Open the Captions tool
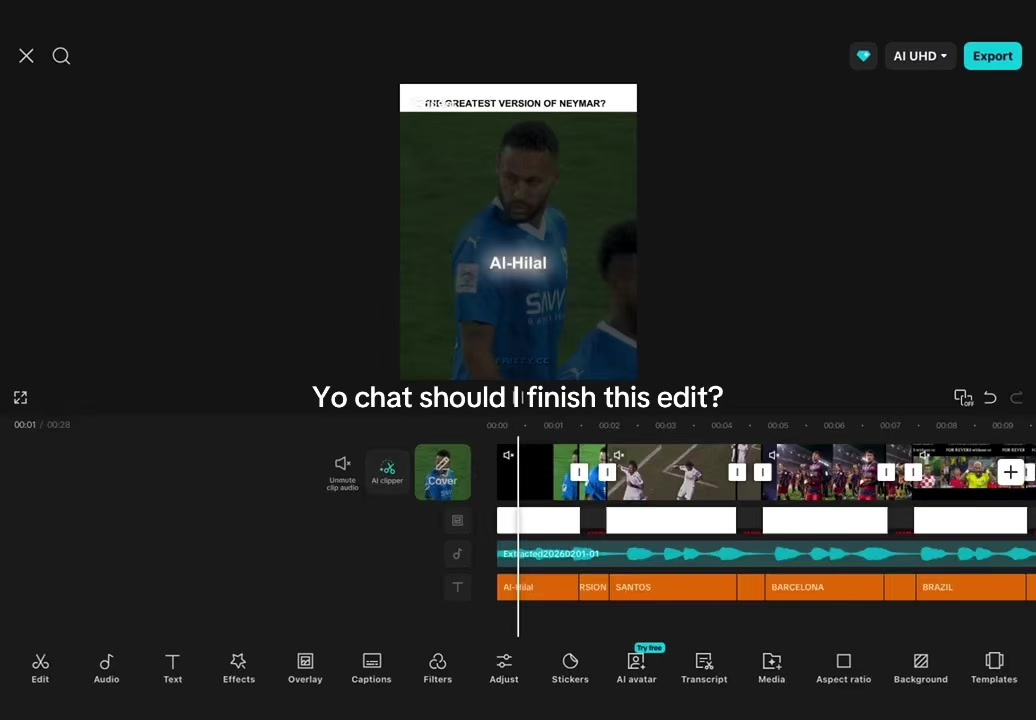The width and height of the screenshot is (1036, 720). click(371, 668)
